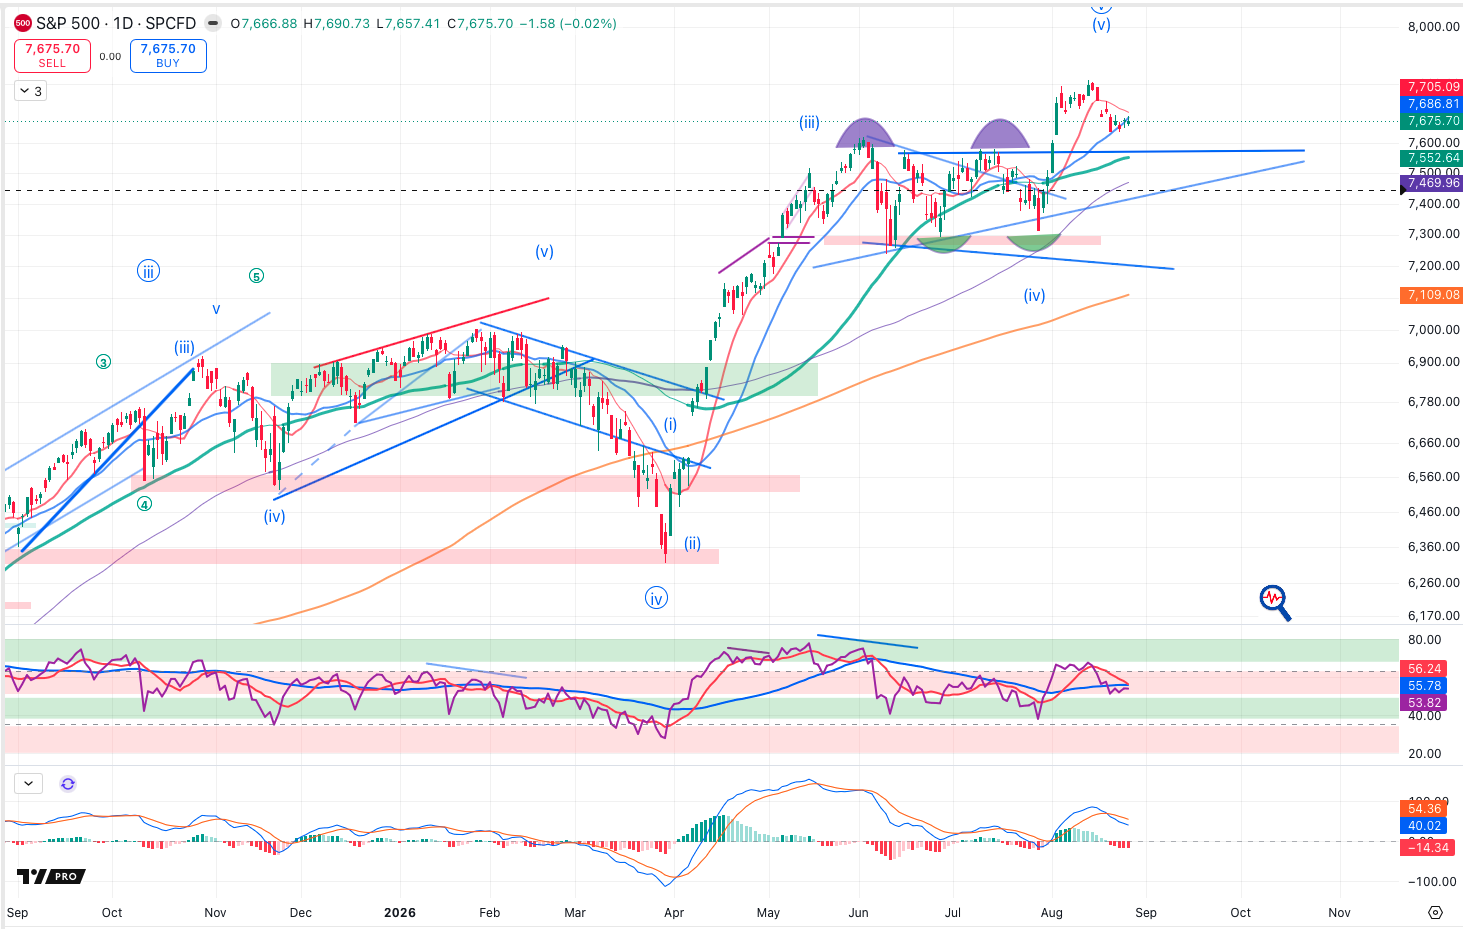Expand the MACD pane legend chevron
The image size is (1463, 929).
28,784
